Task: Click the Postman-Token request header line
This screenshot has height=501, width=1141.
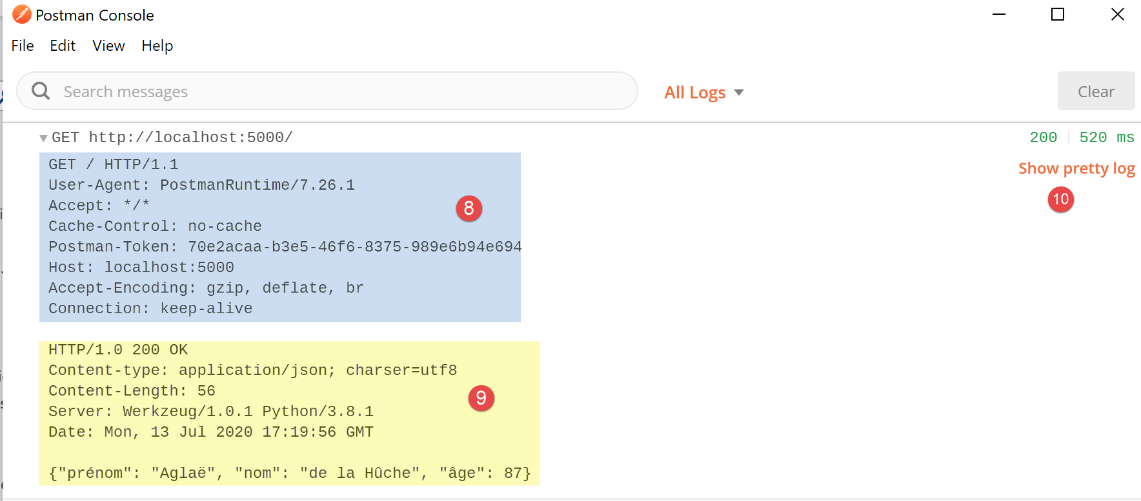Action: tap(285, 247)
